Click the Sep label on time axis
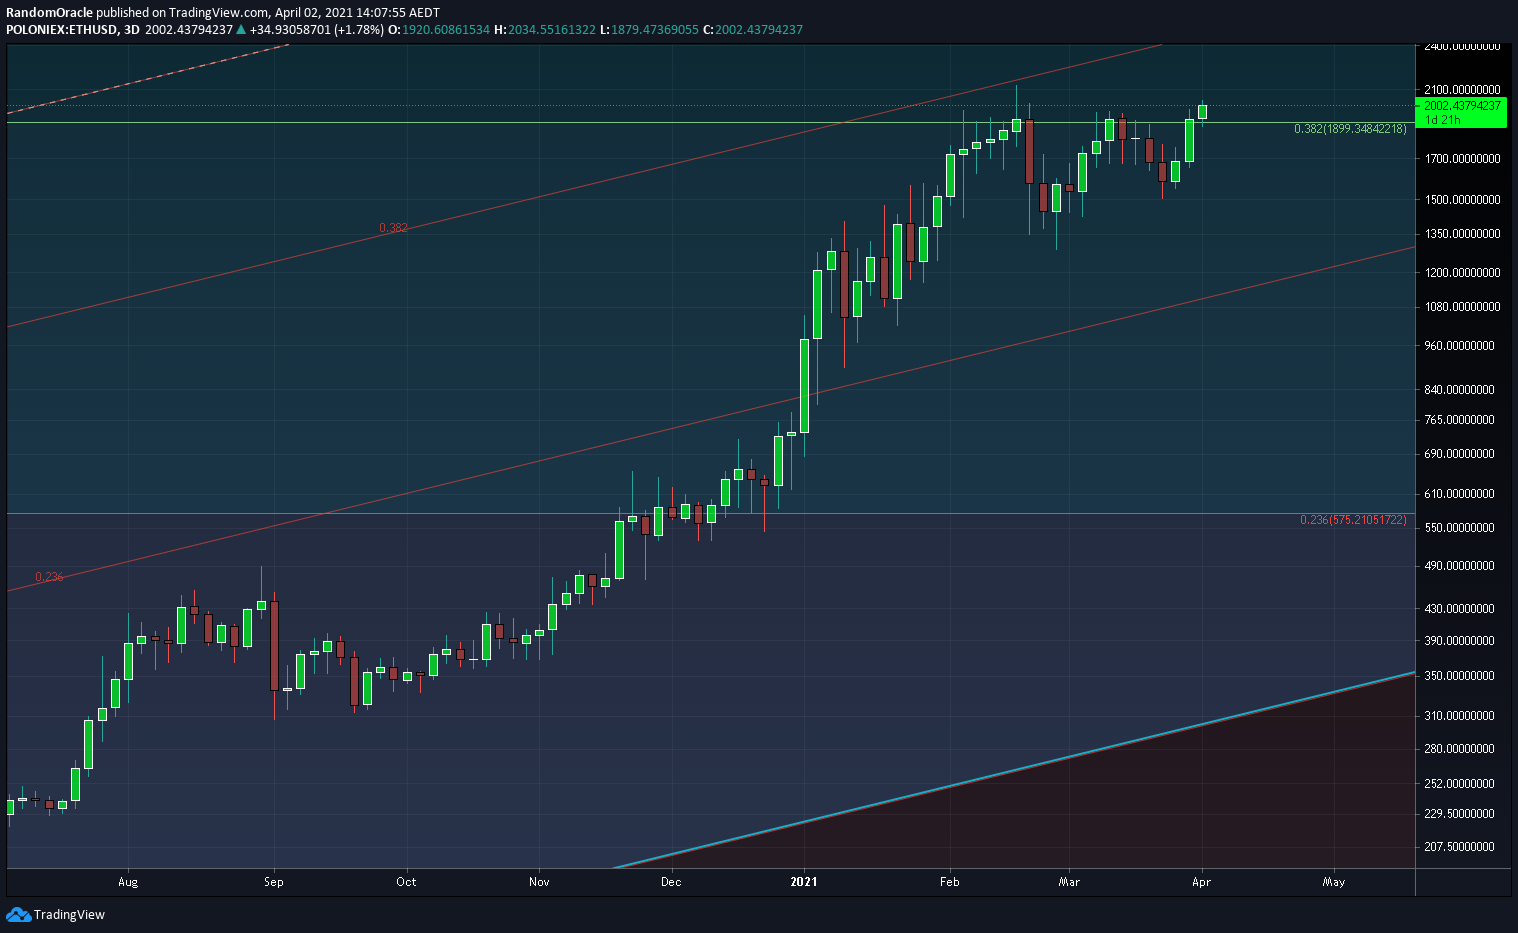 274,882
